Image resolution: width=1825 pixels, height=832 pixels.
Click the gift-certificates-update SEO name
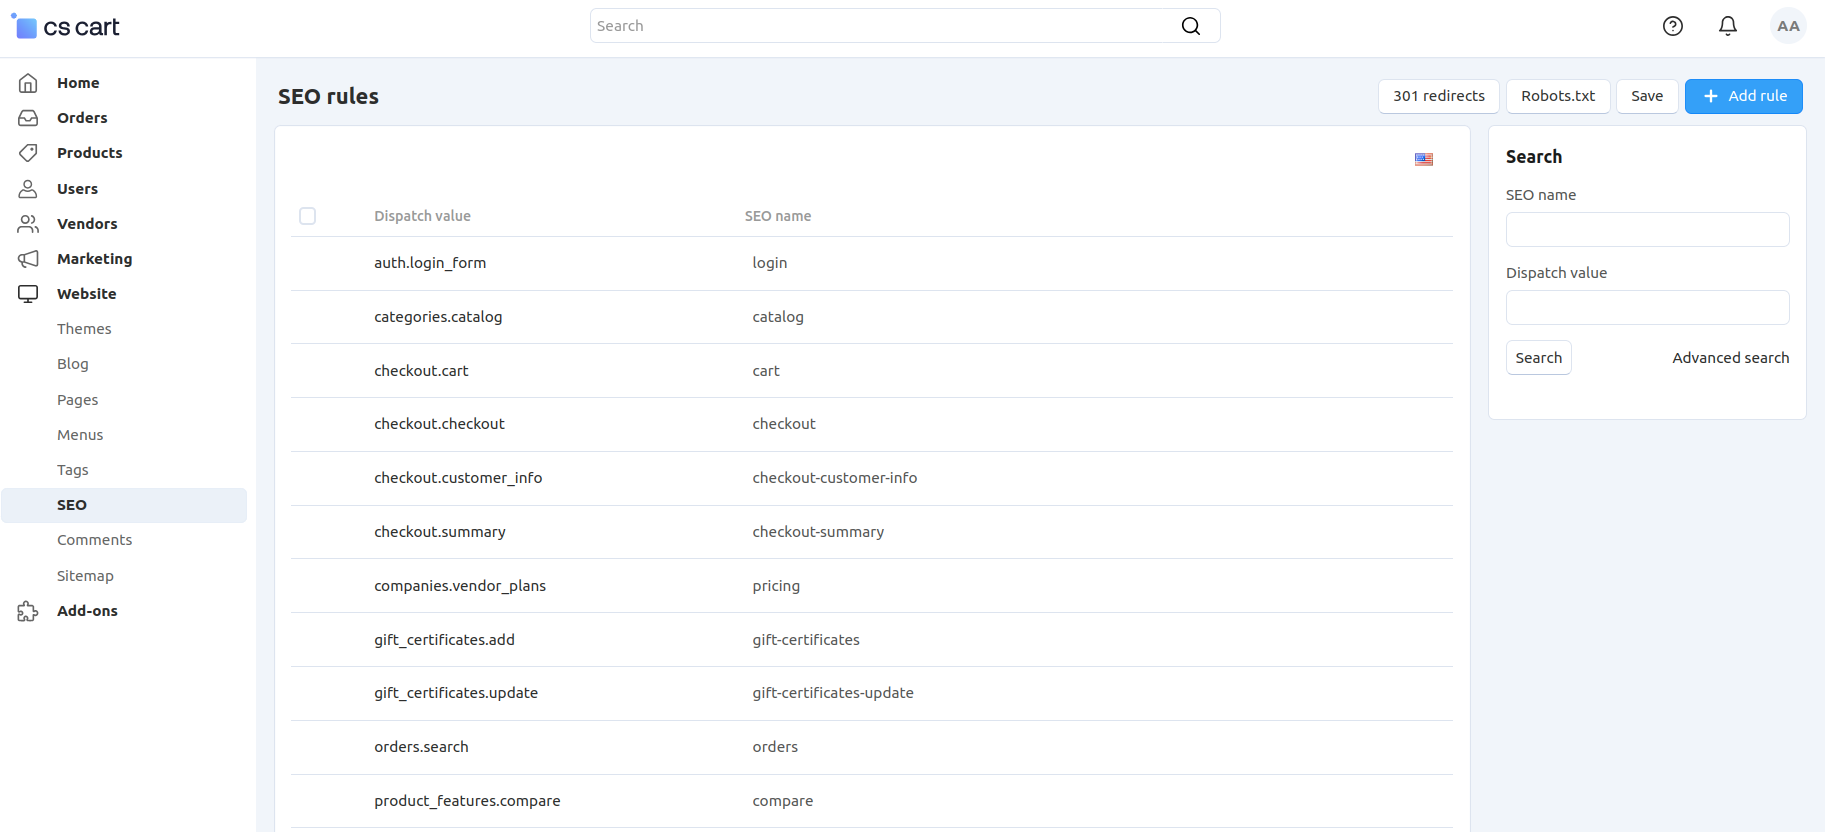click(833, 693)
